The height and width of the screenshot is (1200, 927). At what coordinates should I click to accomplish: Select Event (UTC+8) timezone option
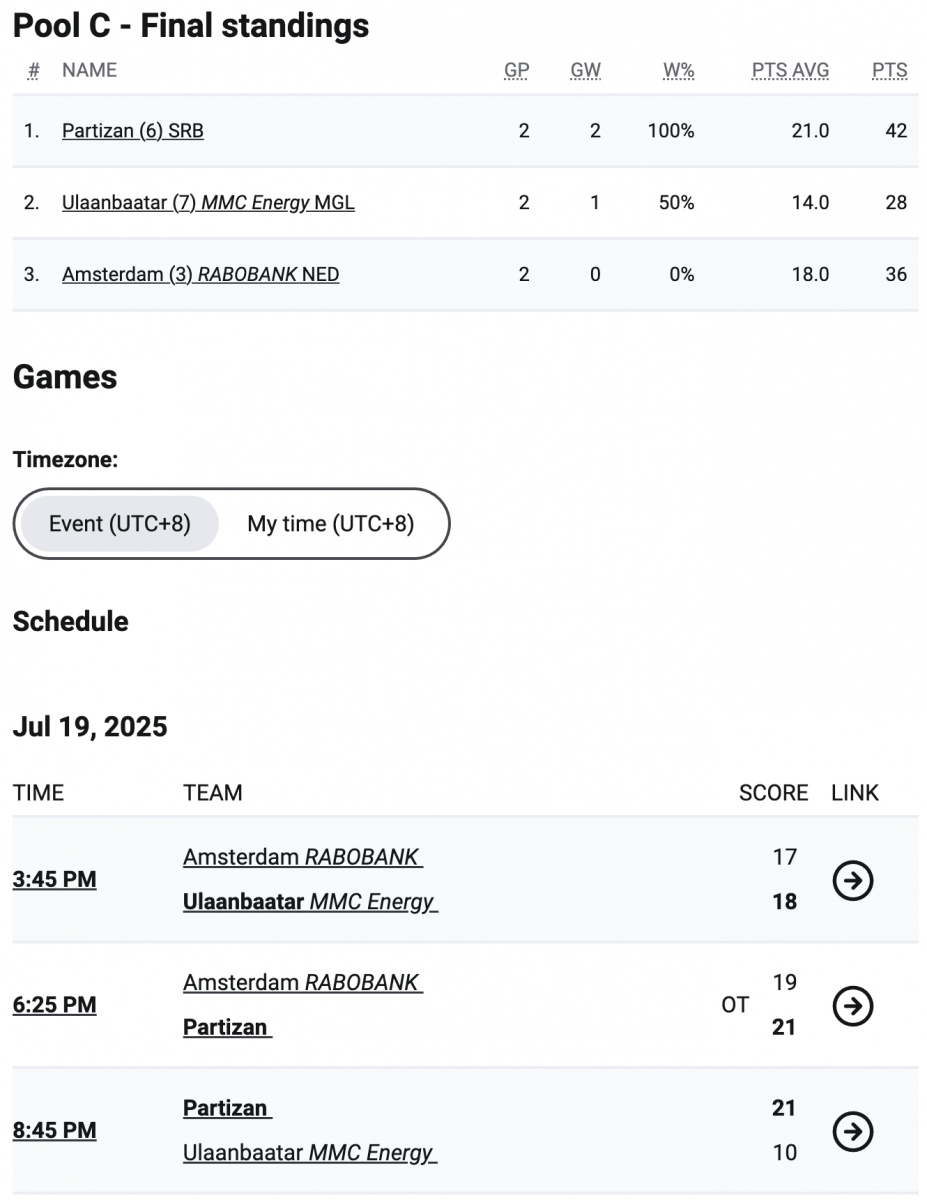pyautogui.click(x=120, y=523)
